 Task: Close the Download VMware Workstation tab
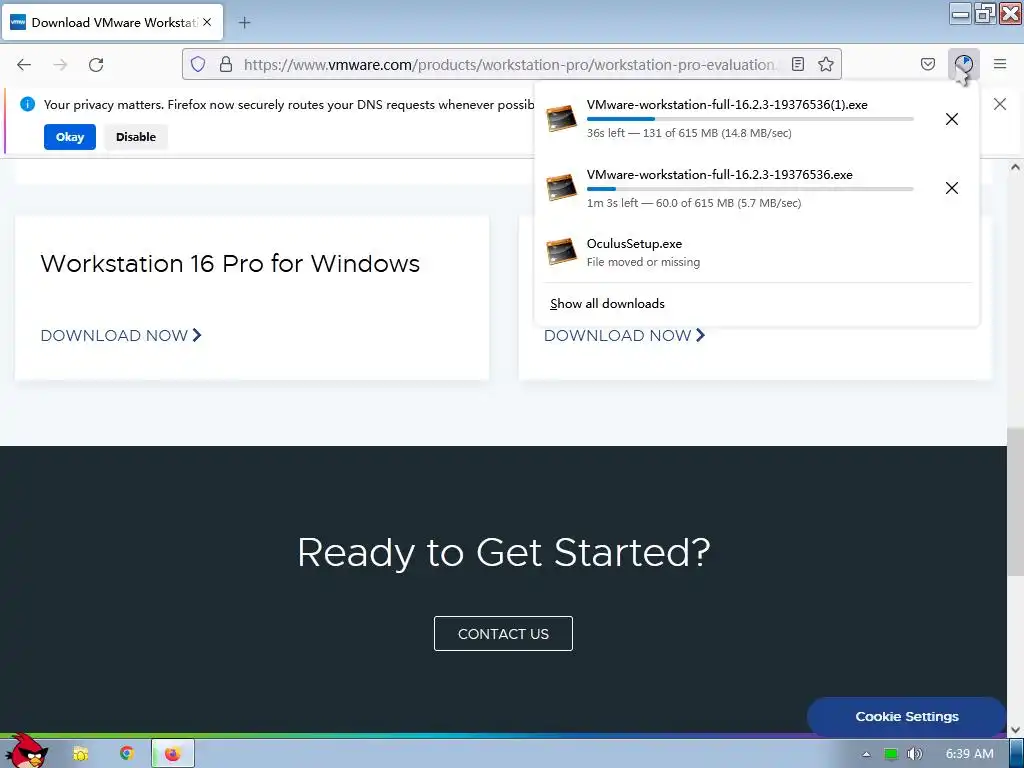[x=207, y=22]
